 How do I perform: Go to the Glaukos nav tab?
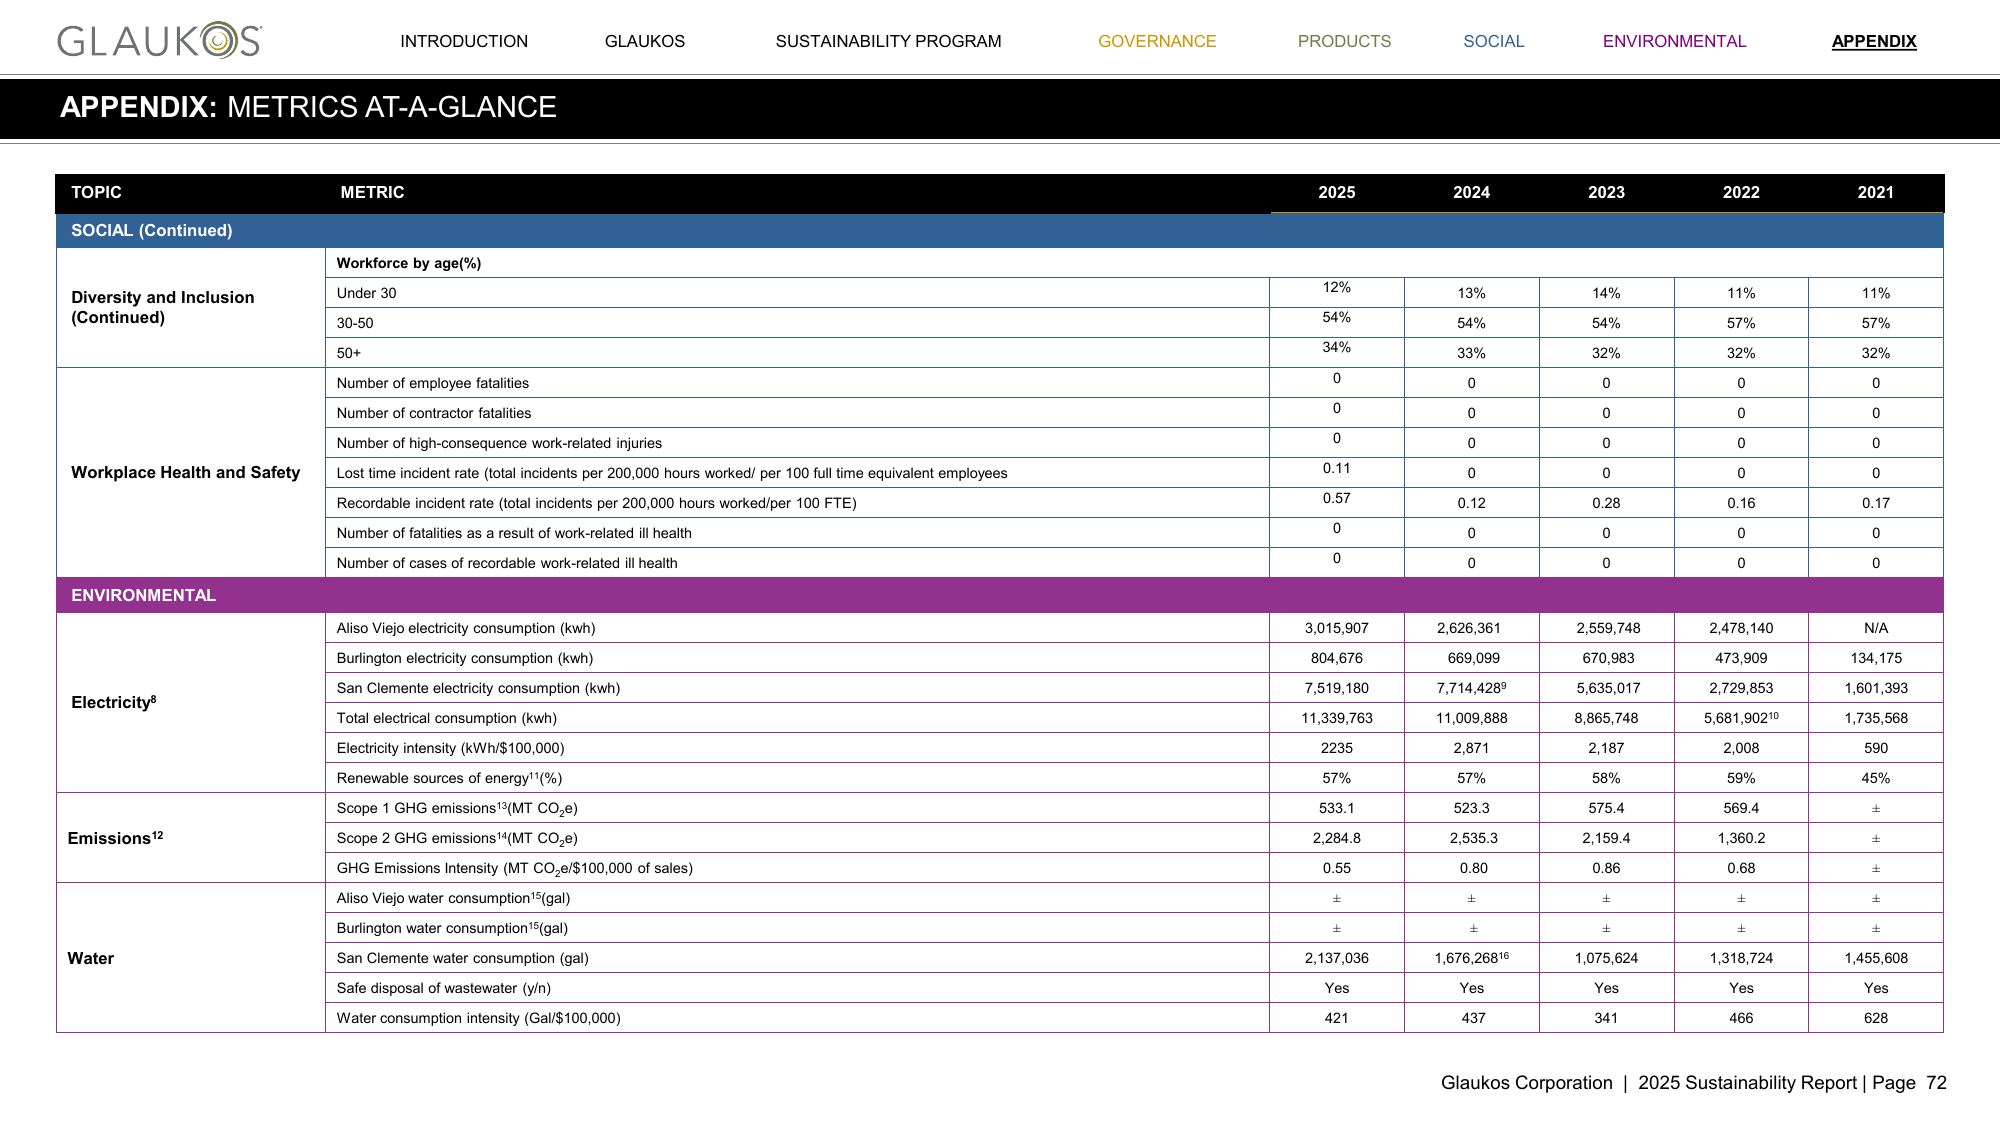tap(645, 41)
